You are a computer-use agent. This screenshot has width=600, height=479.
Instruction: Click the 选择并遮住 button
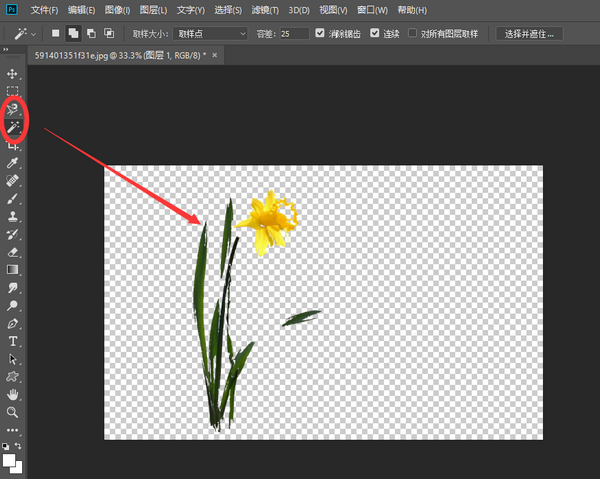coord(530,33)
